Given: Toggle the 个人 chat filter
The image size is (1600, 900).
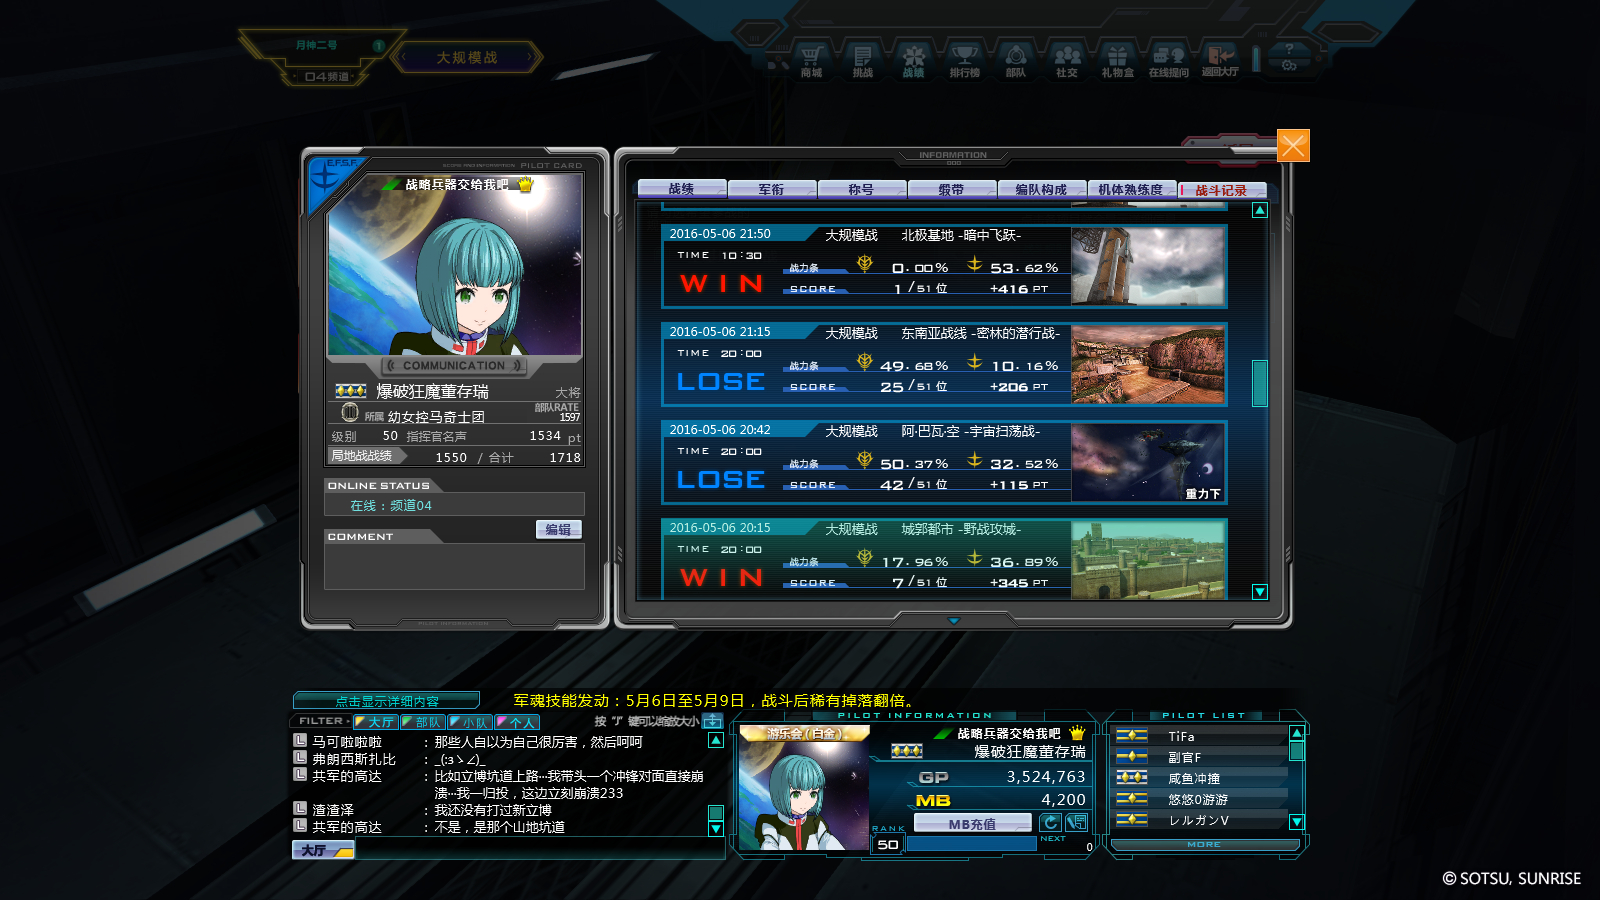Looking at the screenshot, I should 517,722.
